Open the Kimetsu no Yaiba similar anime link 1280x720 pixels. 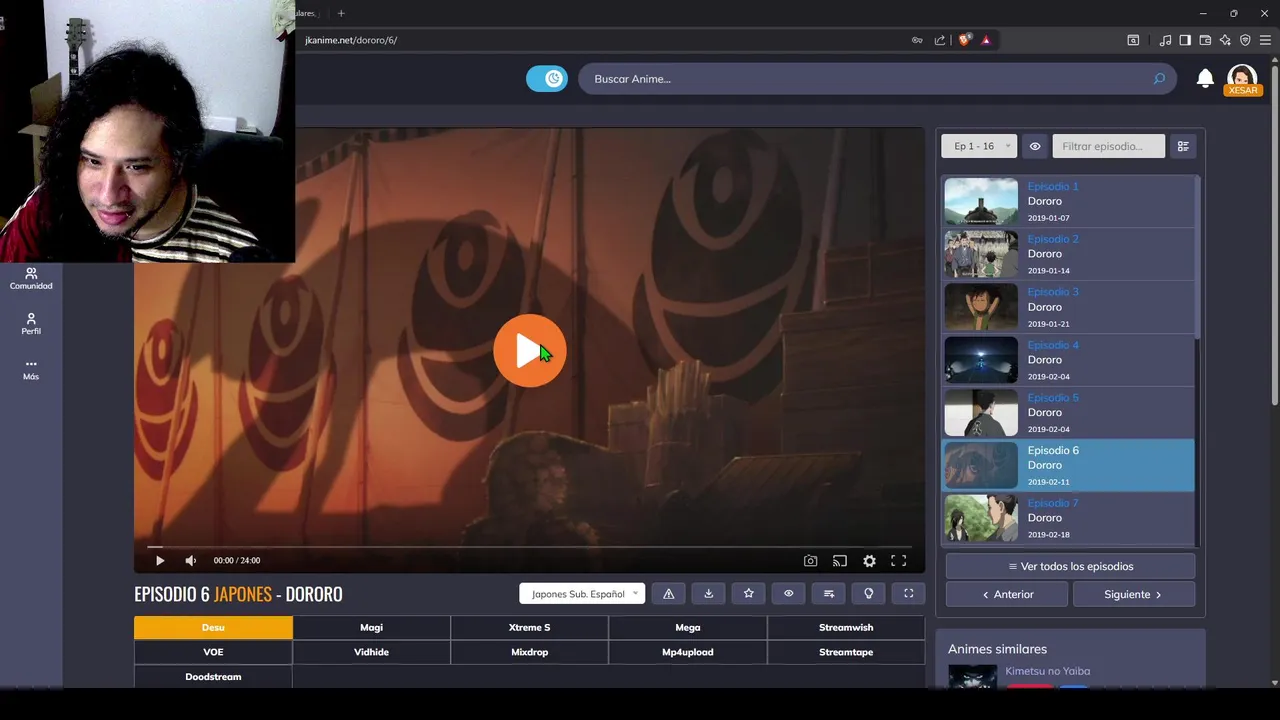(1047, 671)
